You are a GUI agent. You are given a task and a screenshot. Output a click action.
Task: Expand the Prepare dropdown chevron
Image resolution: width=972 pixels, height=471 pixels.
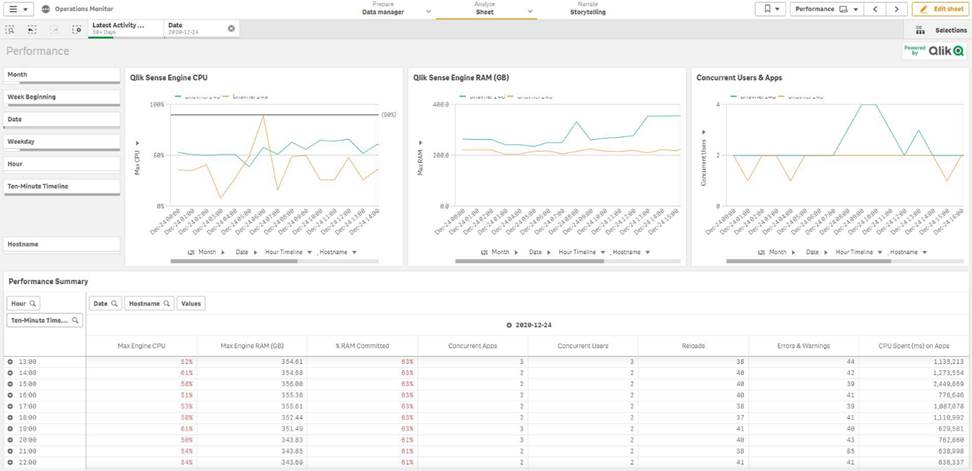coord(428,11)
